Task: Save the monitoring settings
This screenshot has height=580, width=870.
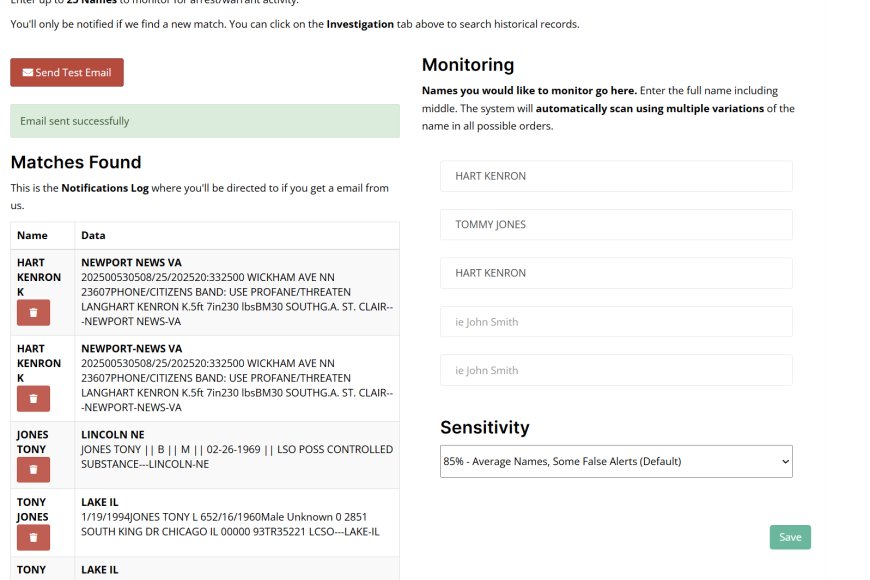Action: pos(790,537)
